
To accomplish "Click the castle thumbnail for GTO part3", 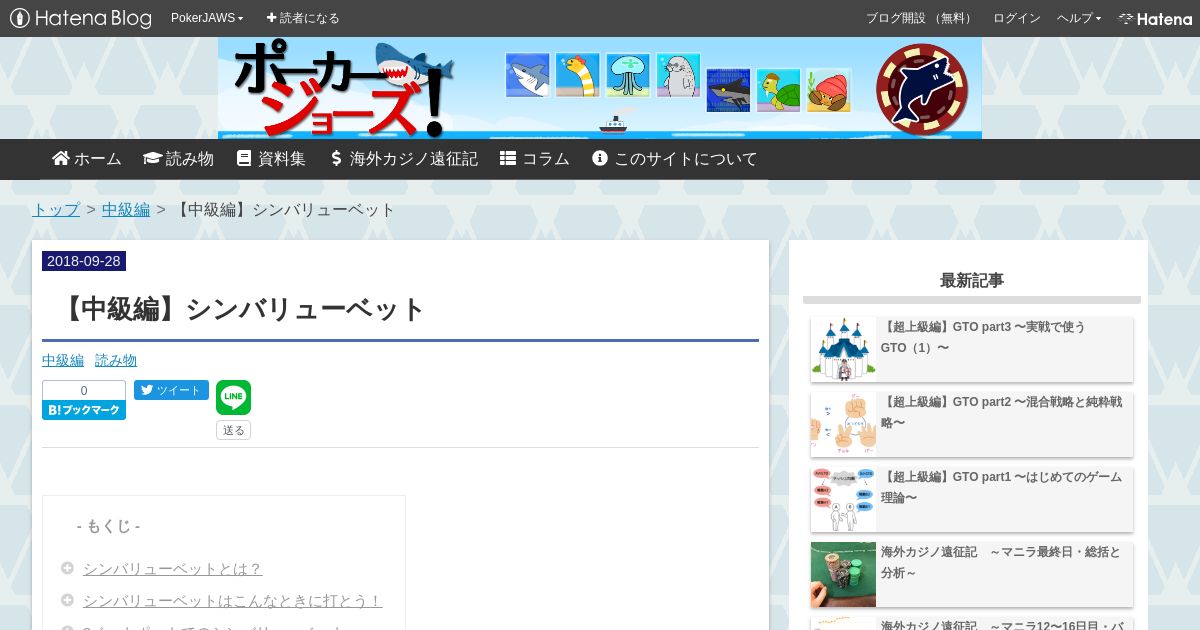I will coord(843,349).
